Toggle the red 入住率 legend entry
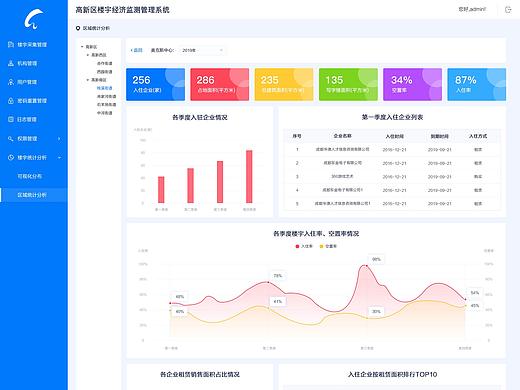This screenshot has height=390, width=520. click(x=304, y=246)
